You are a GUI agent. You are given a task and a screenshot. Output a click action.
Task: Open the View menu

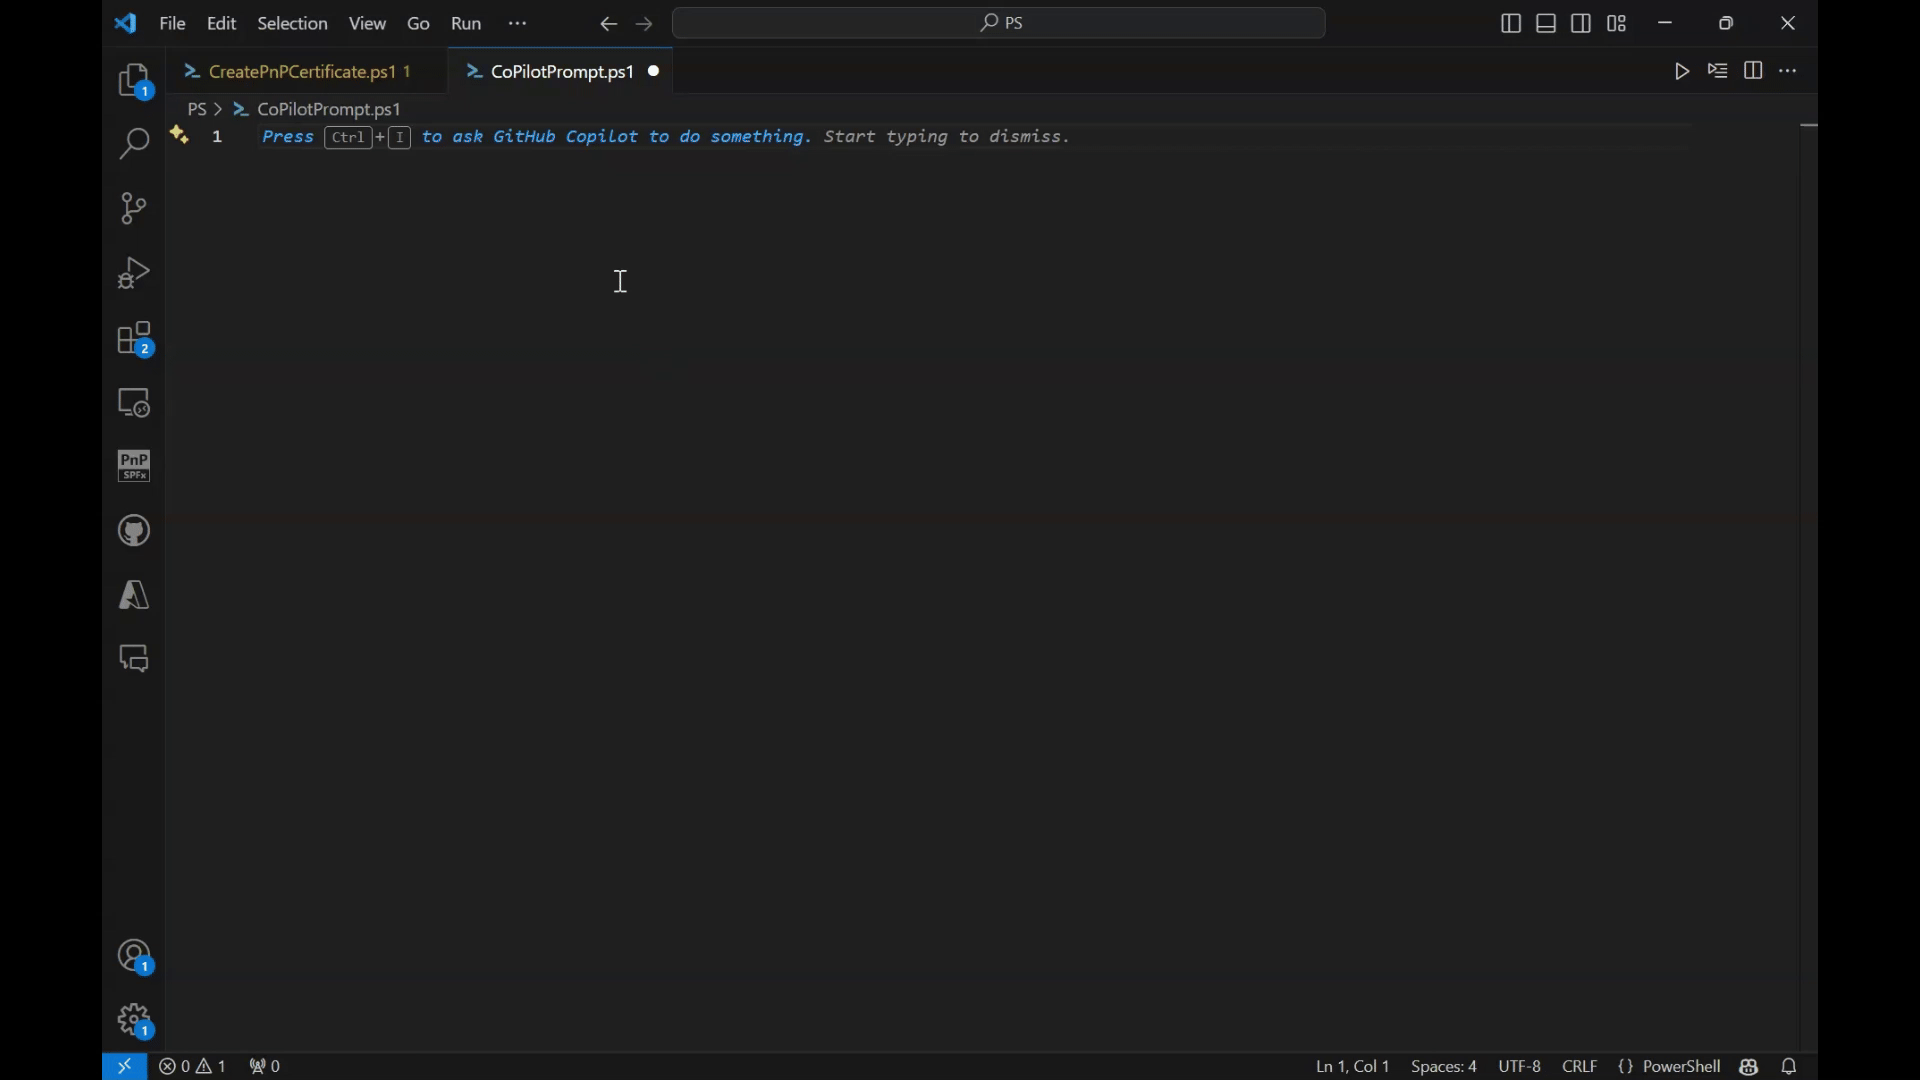point(368,23)
